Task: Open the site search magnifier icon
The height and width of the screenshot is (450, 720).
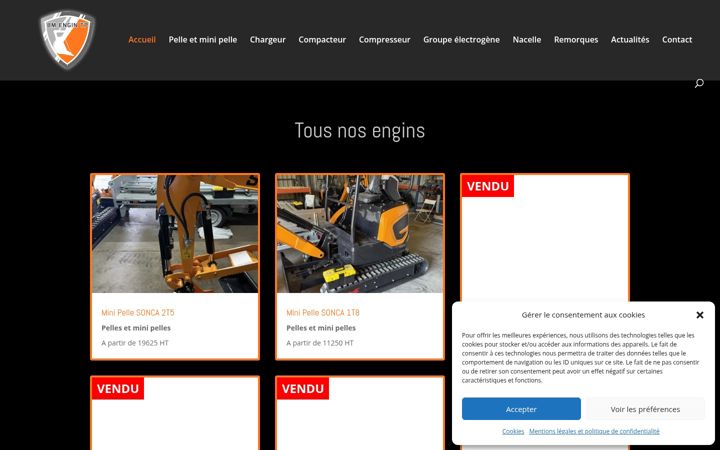Action: pyautogui.click(x=699, y=83)
